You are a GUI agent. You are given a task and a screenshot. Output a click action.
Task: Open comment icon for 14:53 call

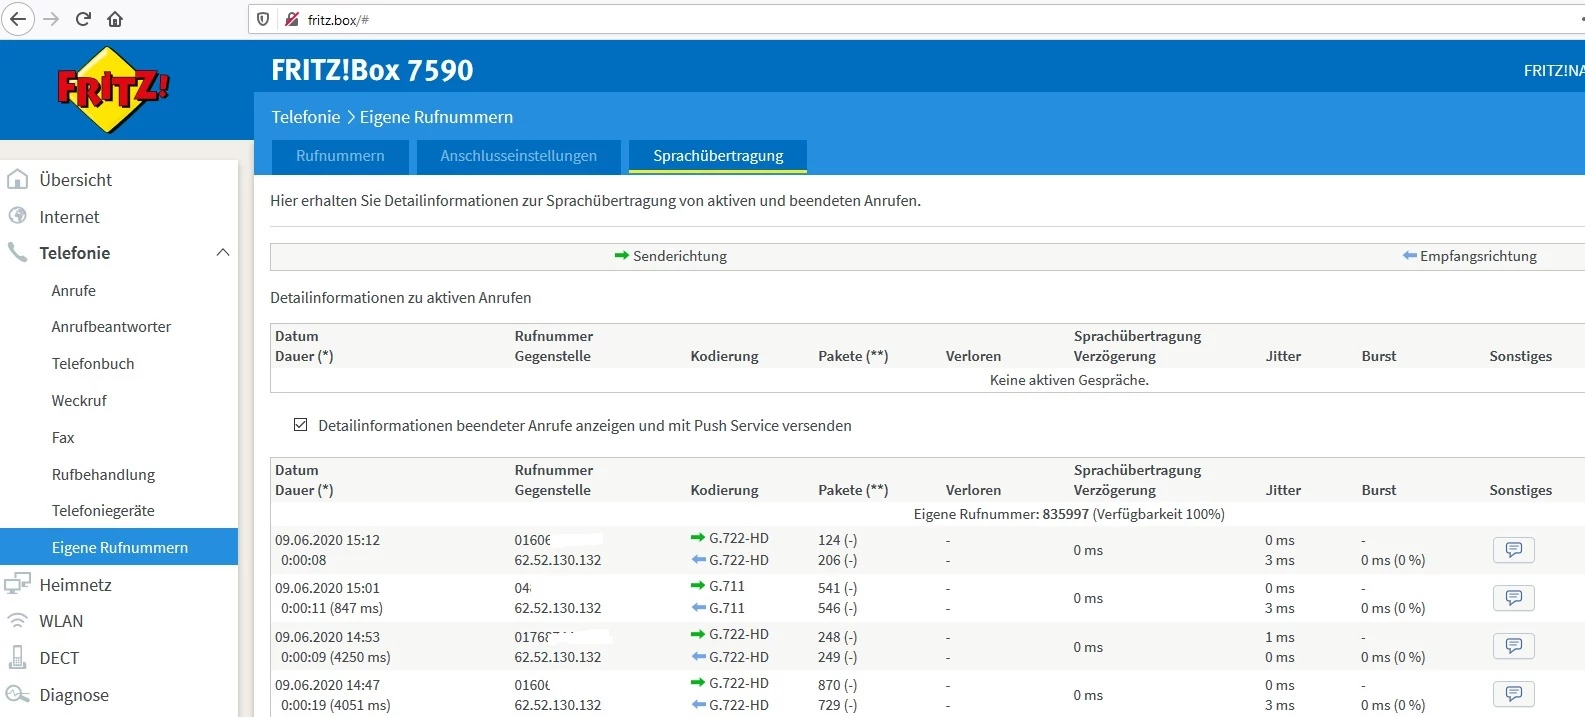pyautogui.click(x=1513, y=646)
